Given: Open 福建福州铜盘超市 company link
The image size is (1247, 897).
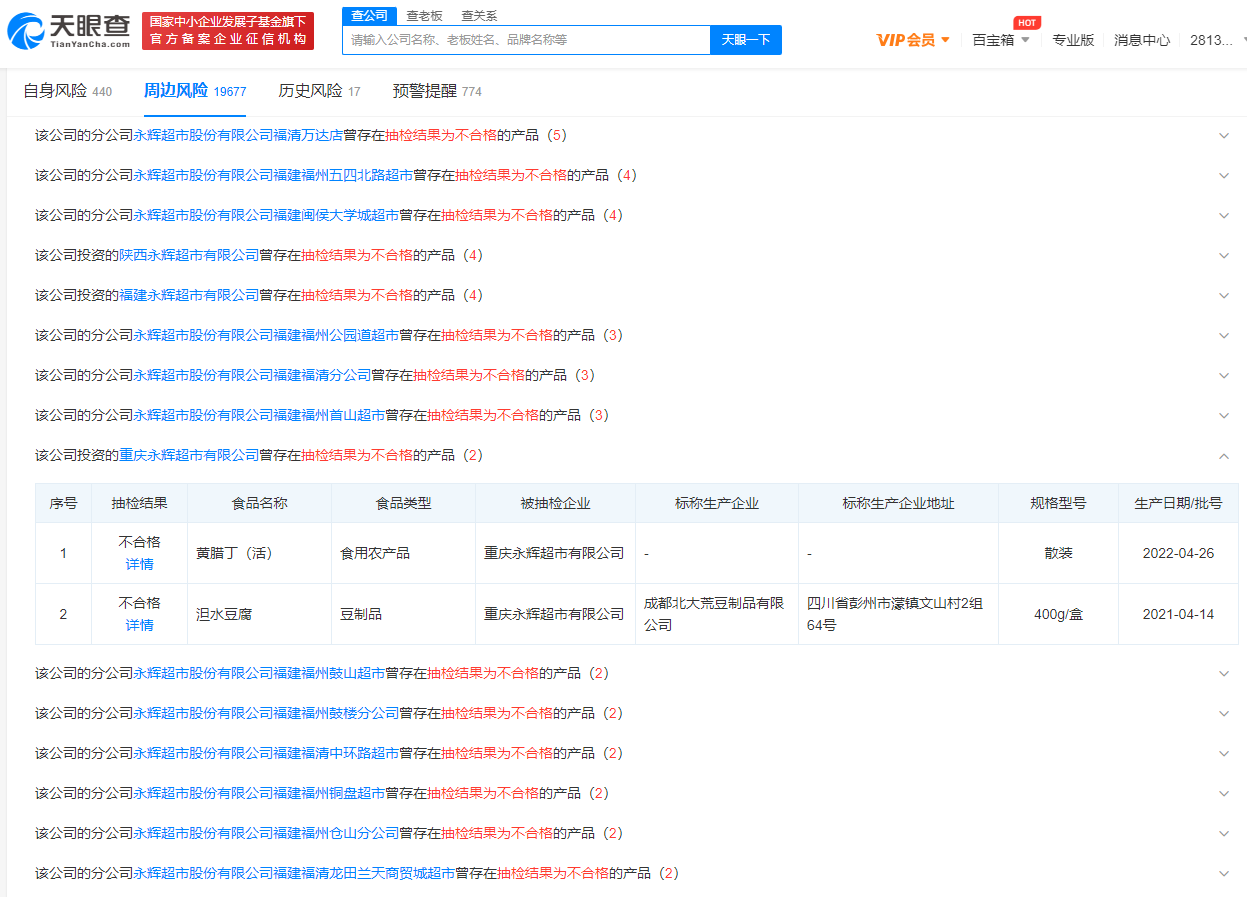Looking at the screenshot, I should click(x=259, y=793).
